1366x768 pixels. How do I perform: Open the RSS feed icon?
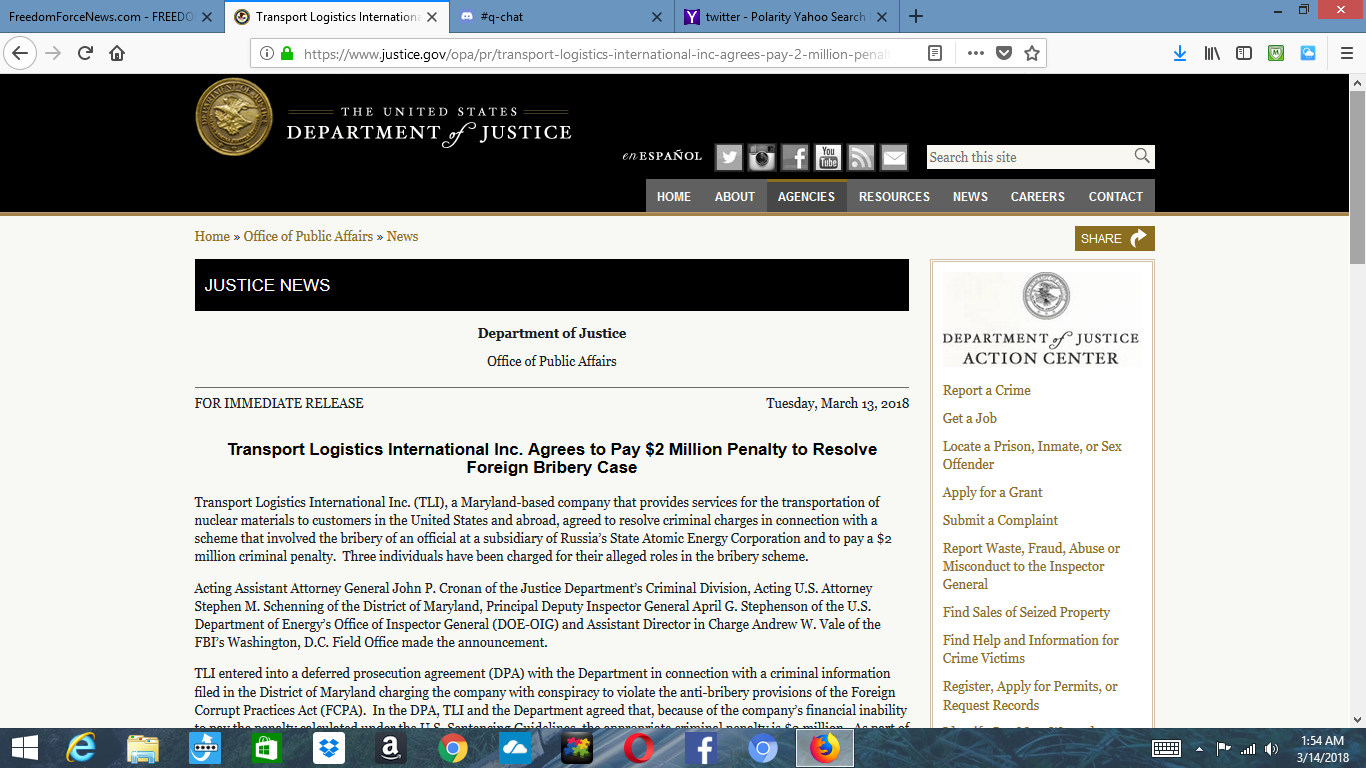[861, 157]
